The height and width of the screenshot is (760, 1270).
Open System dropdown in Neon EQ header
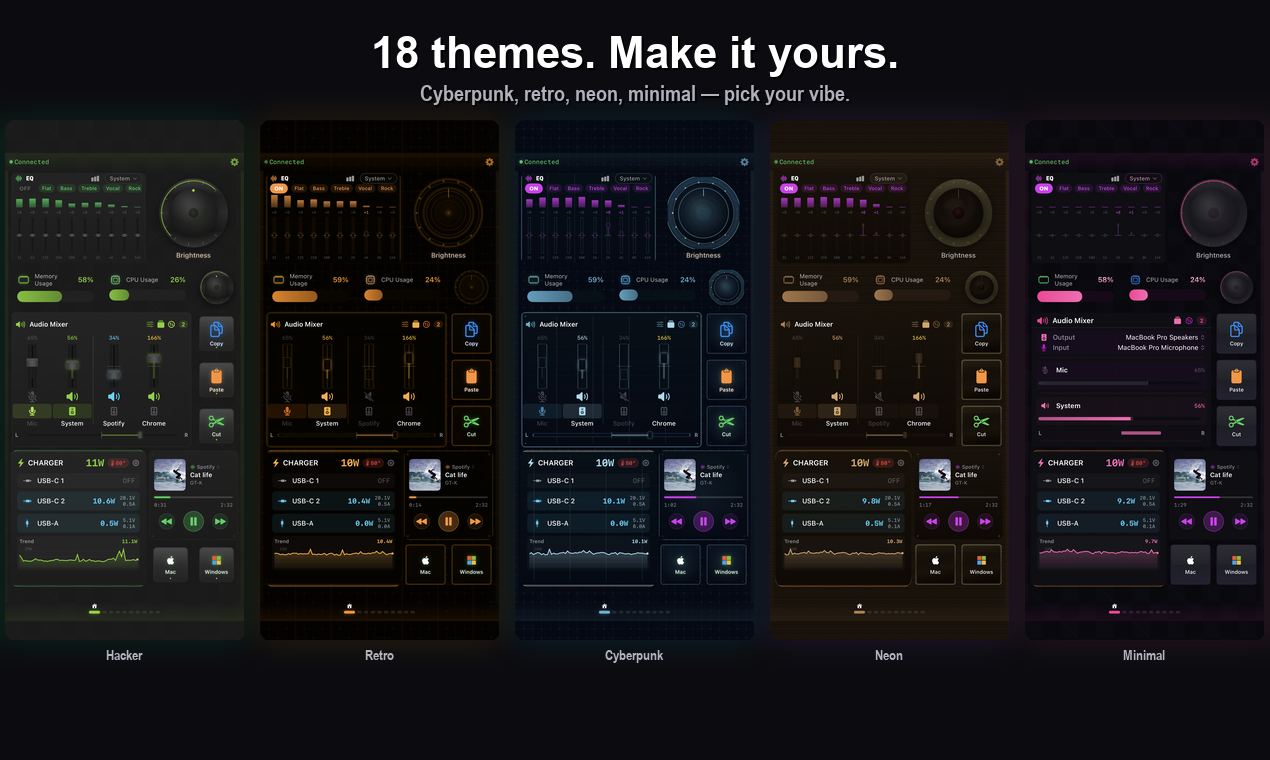coord(888,179)
